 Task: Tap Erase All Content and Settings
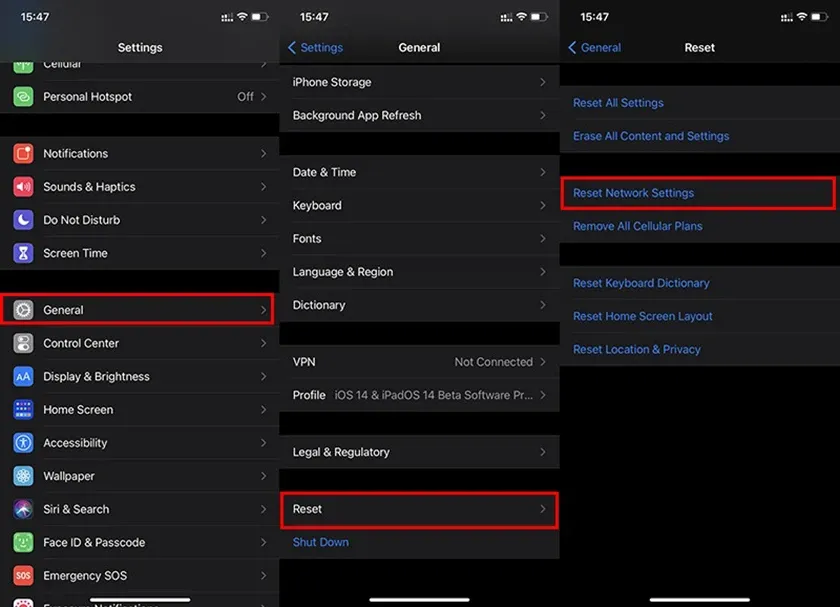tap(650, 135)
